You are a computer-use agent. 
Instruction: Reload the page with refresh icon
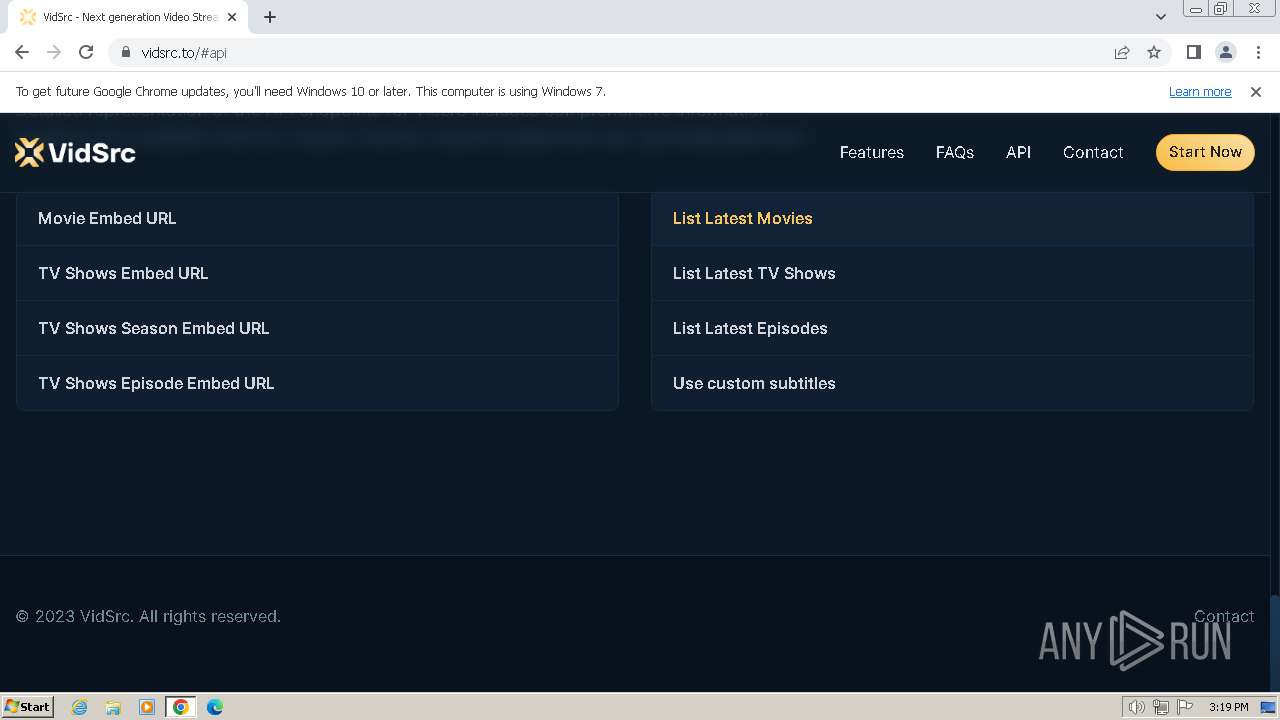tap(86, 52)
